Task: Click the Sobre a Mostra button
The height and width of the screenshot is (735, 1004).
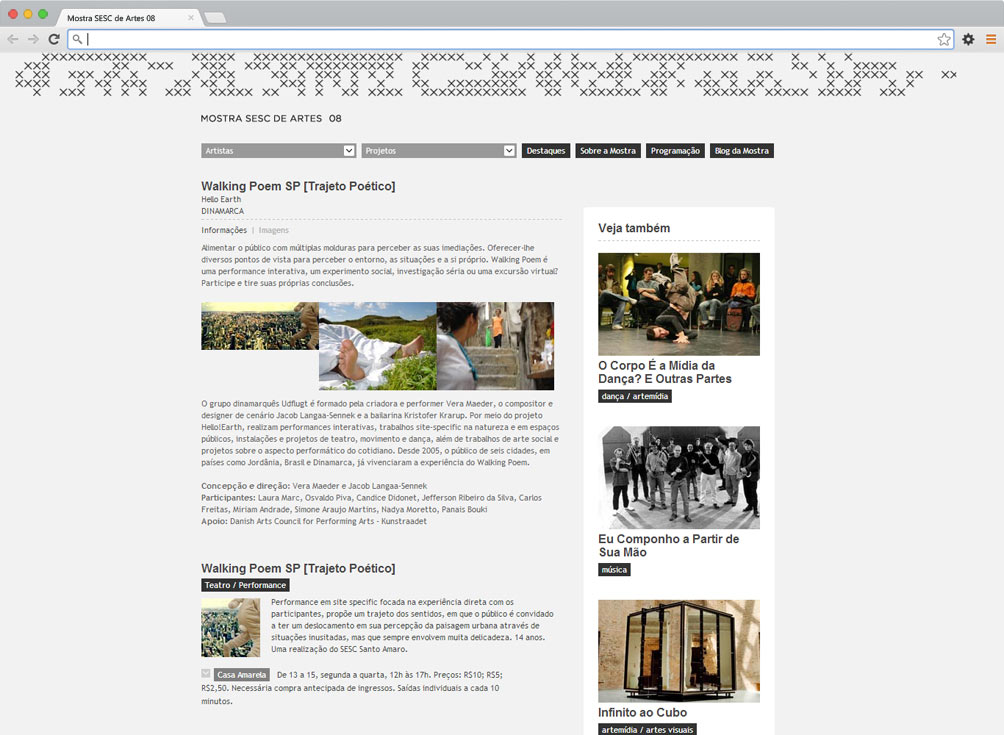Action: click(608, 151)
